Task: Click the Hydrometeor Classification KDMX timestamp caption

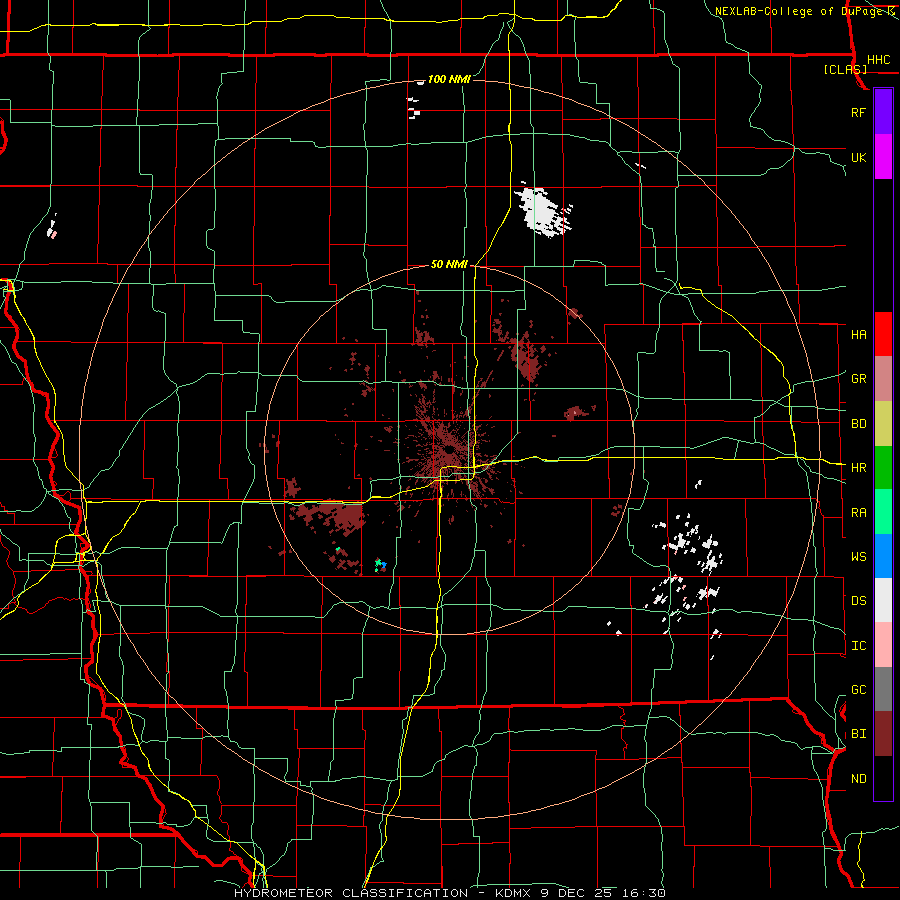Action: click(450, 893)
